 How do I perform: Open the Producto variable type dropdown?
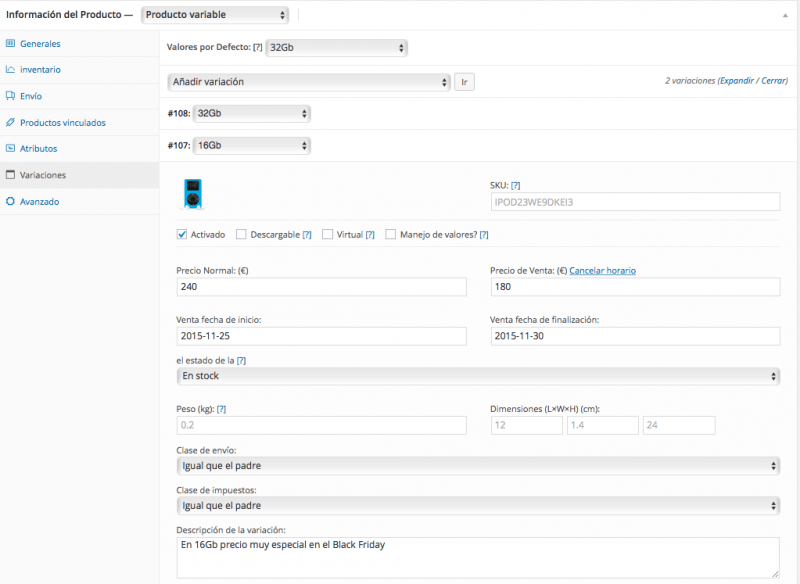pos(215,15)
